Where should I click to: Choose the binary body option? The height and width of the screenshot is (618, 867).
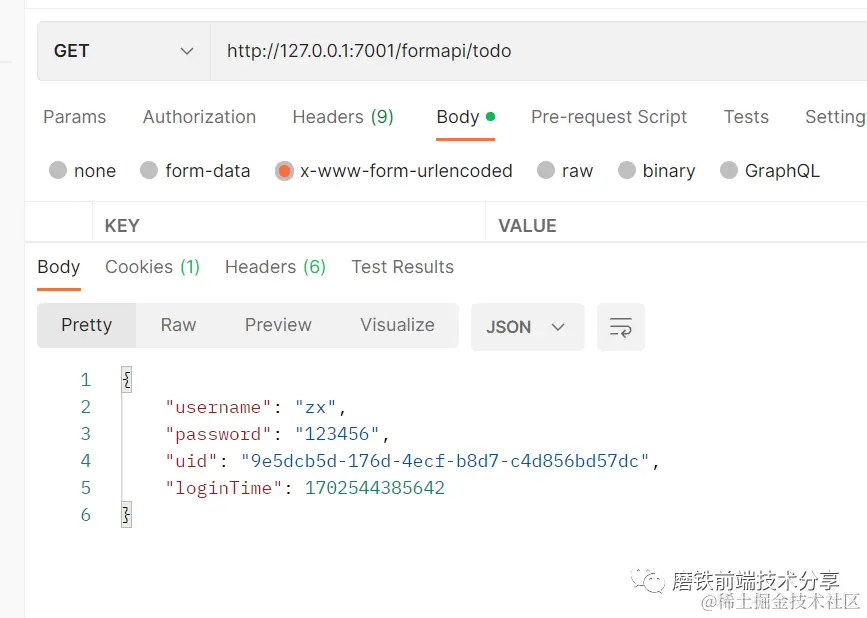pos(656,170)
